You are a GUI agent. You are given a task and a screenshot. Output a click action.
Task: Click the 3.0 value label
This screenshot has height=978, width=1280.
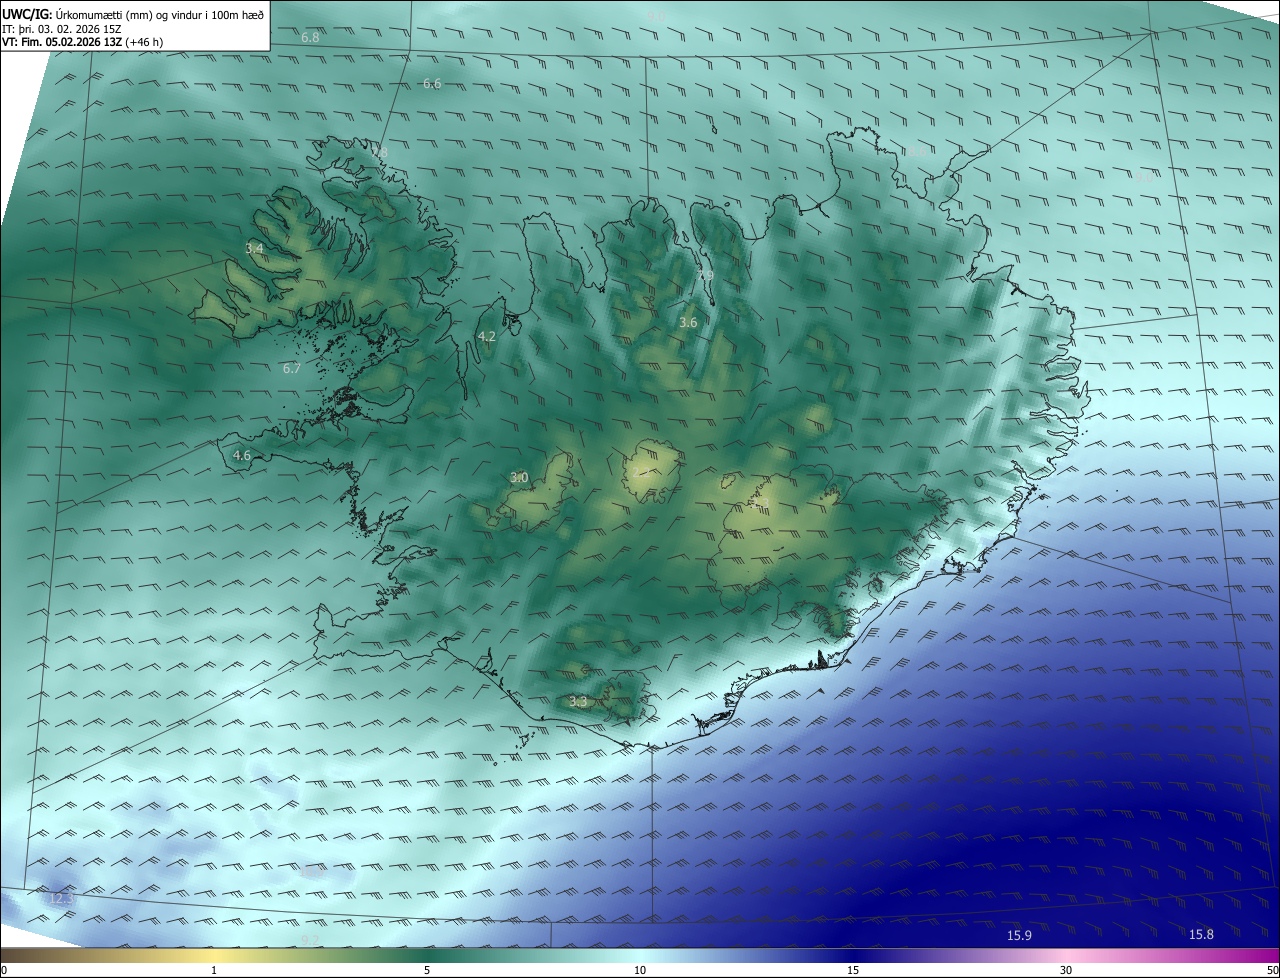point(519,478)
